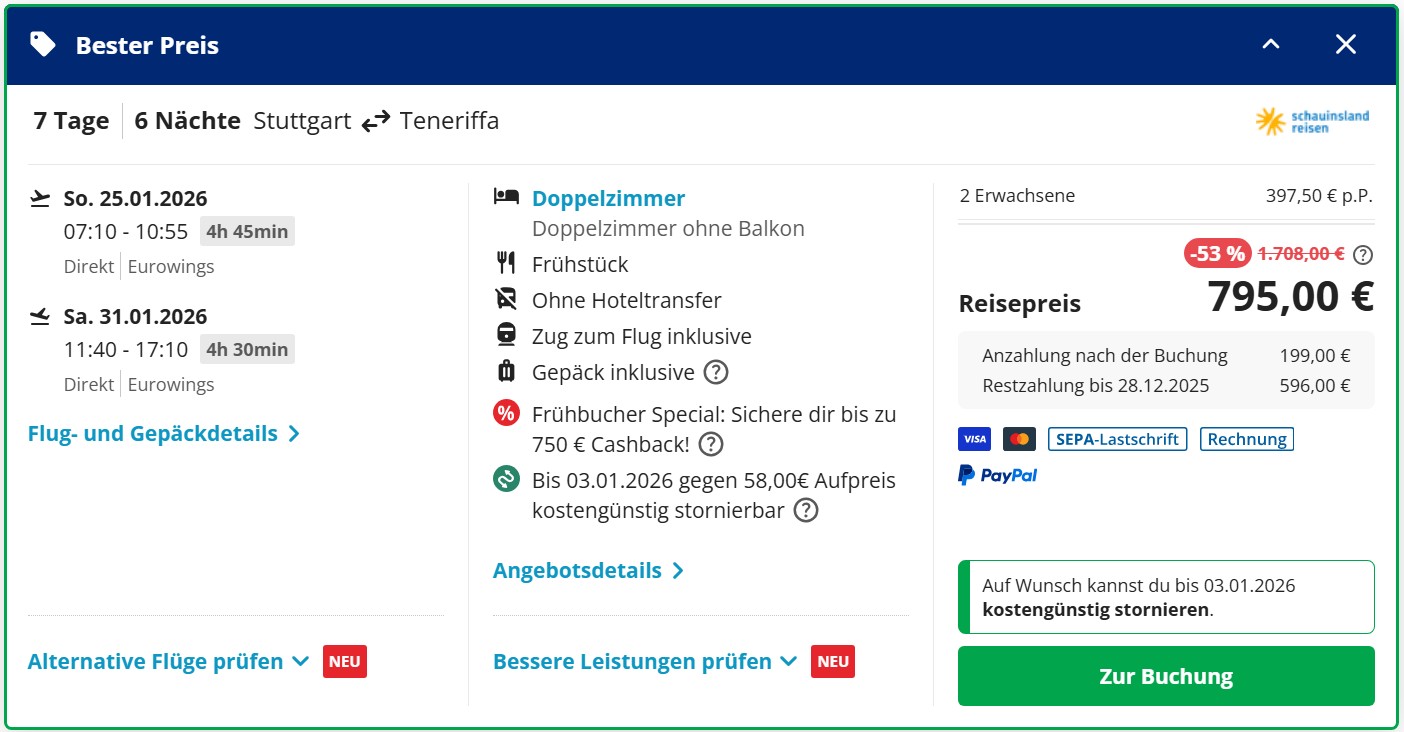
Task: Click the -53 % discount badge
Action: coord(1216,254)
